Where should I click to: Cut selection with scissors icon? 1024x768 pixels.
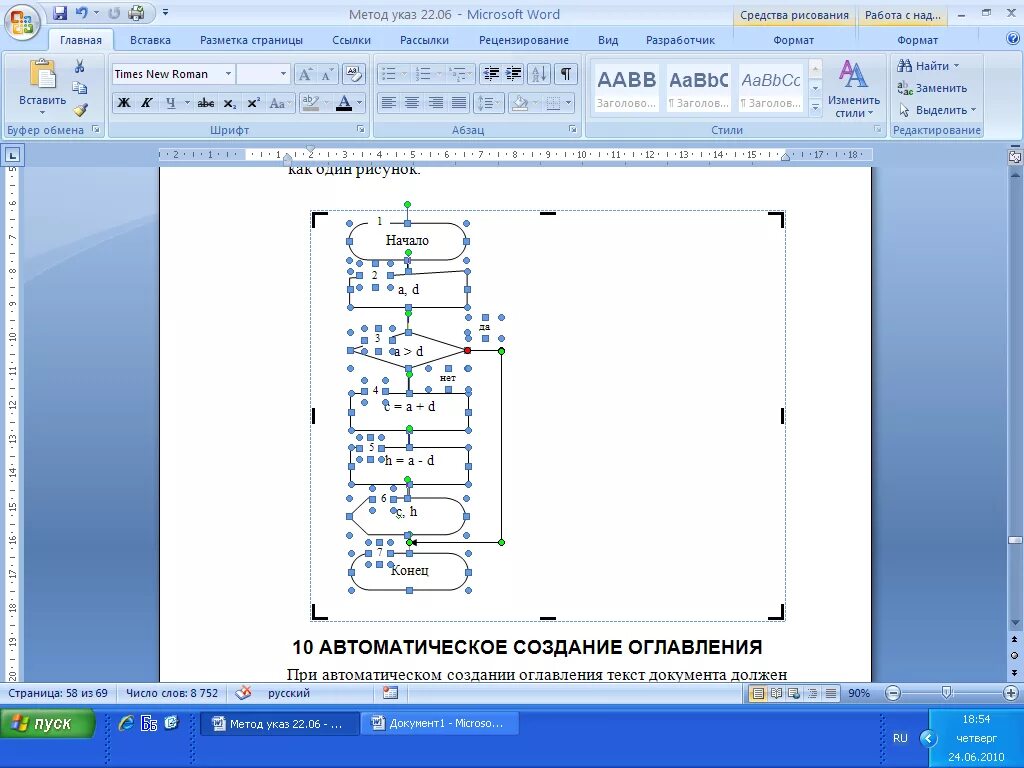(x=80, y=66)
